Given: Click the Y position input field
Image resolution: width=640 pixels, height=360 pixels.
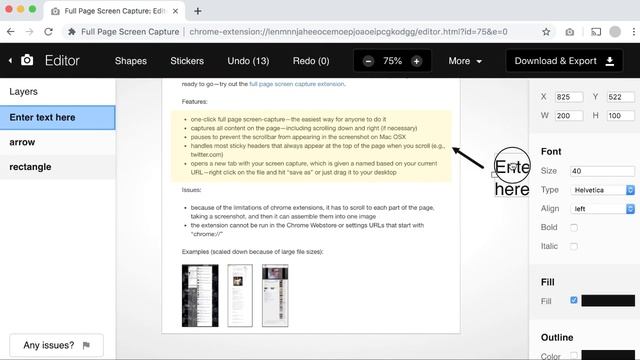Looking at the screenshot, I should (620, 97).
